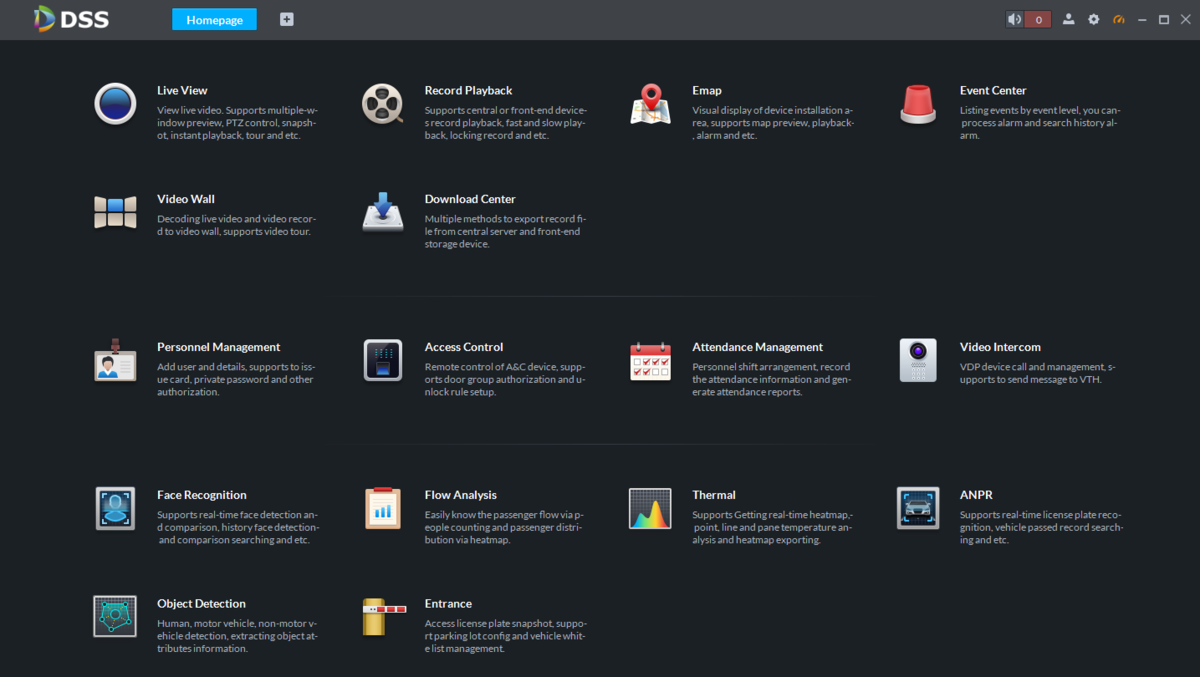Click the Video Wall title
This screenshot has height=677, width=1200.
tap(186, 199)
